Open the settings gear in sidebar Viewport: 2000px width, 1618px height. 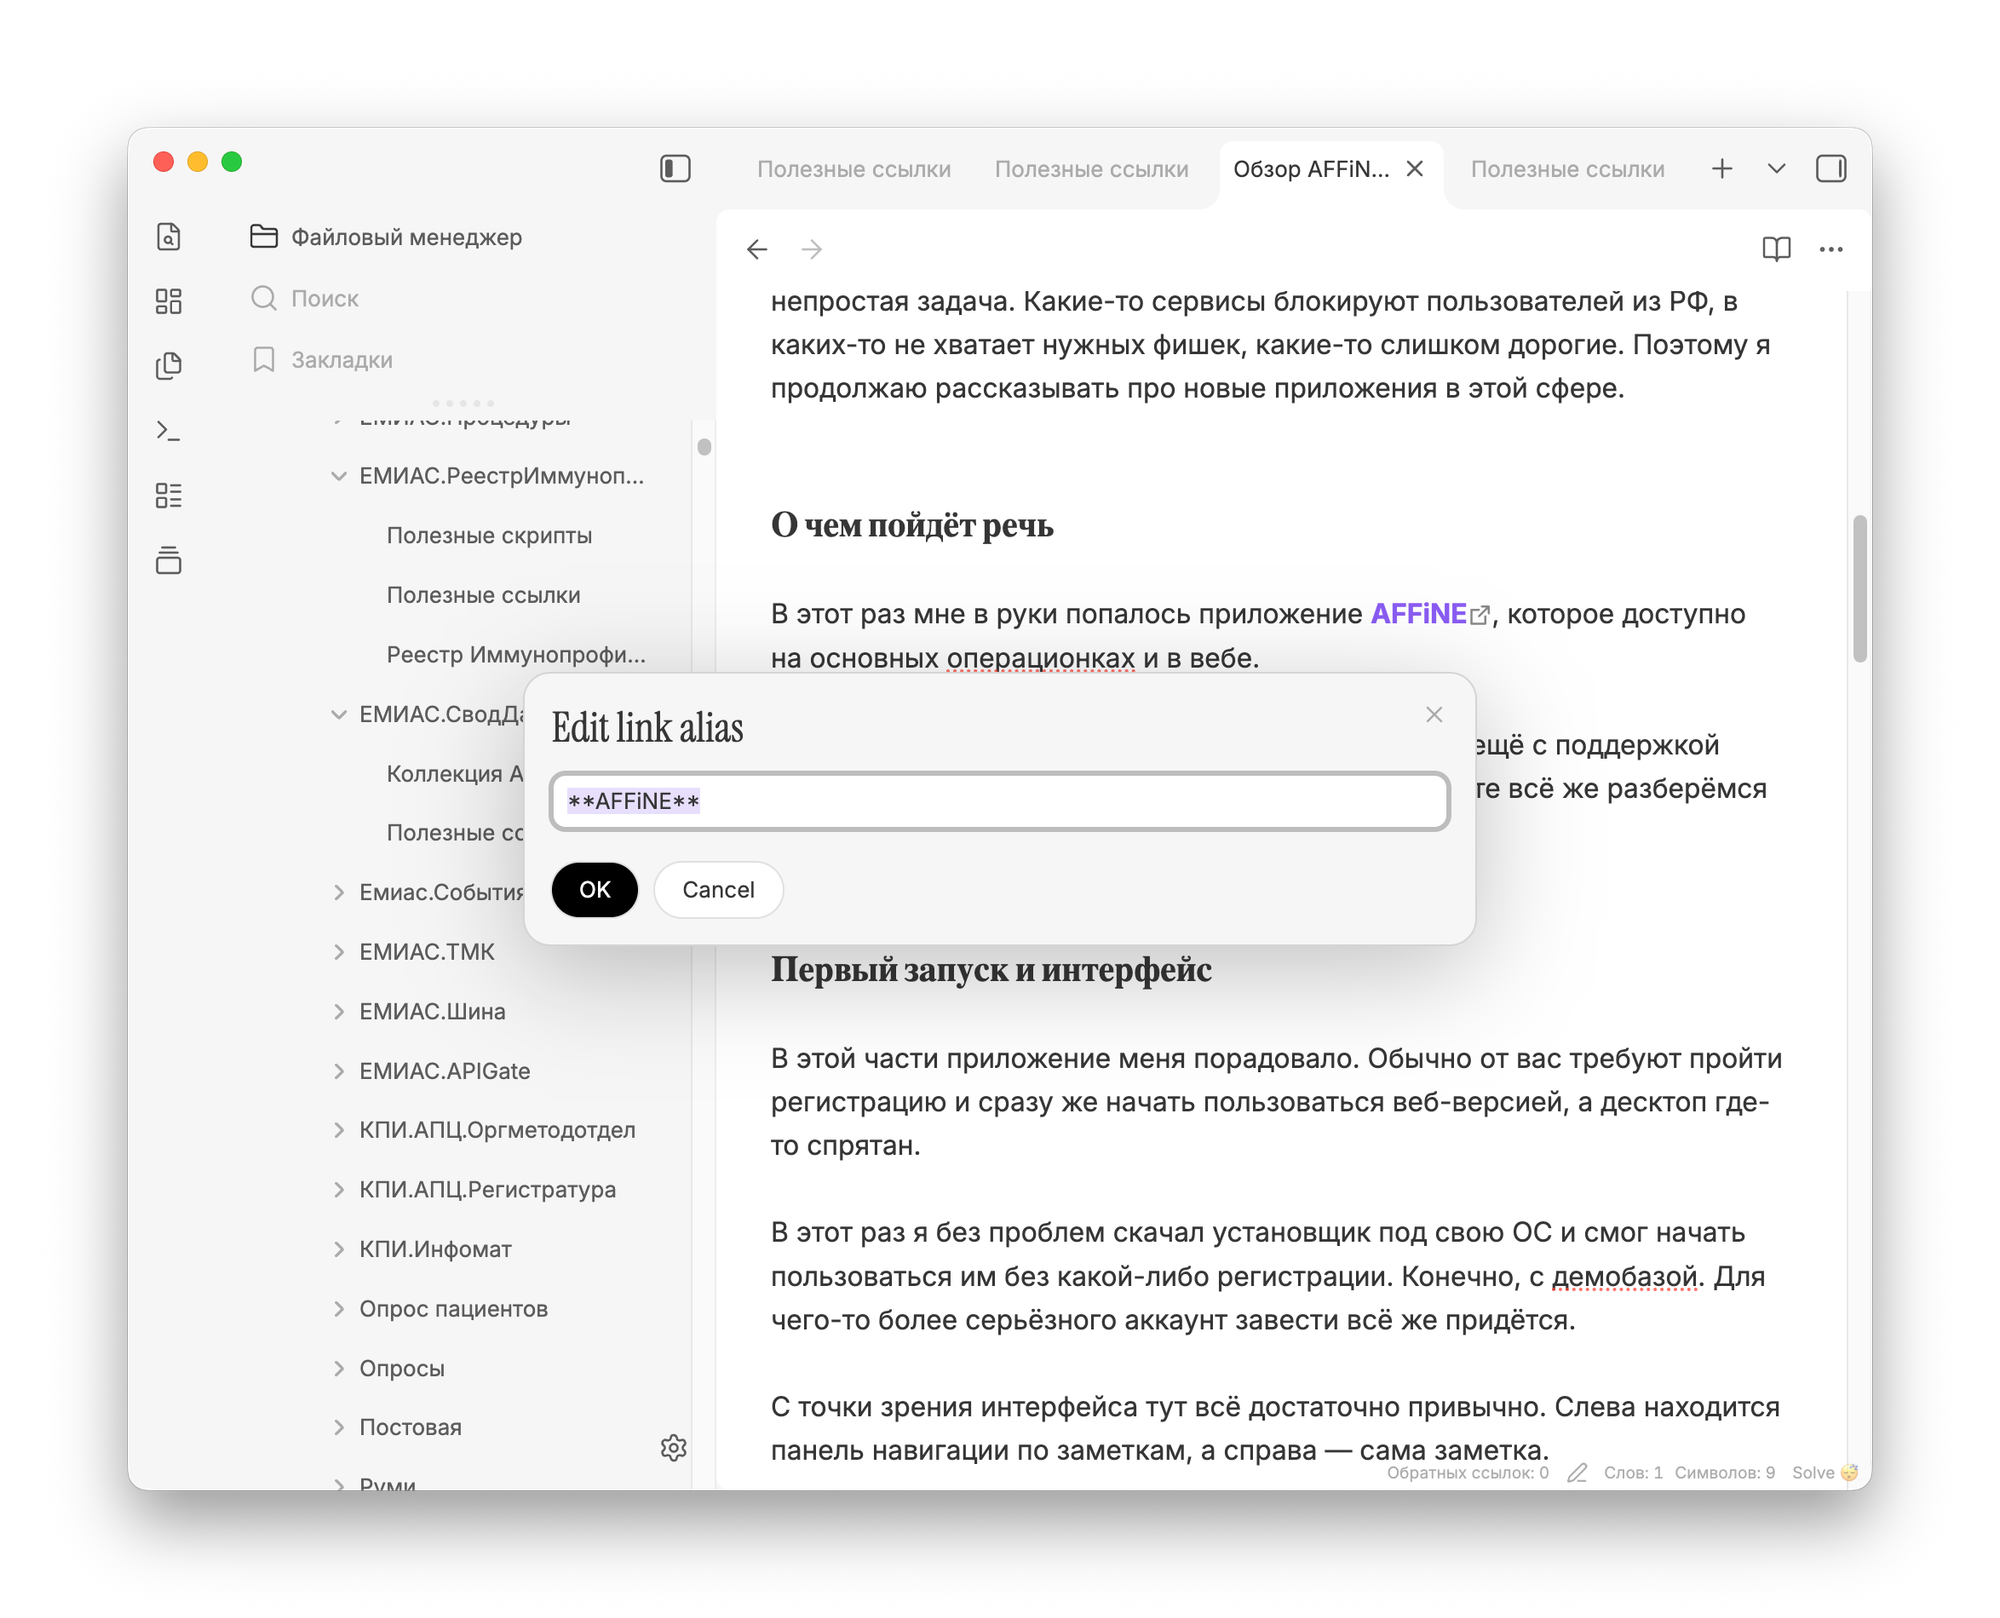674,1447
